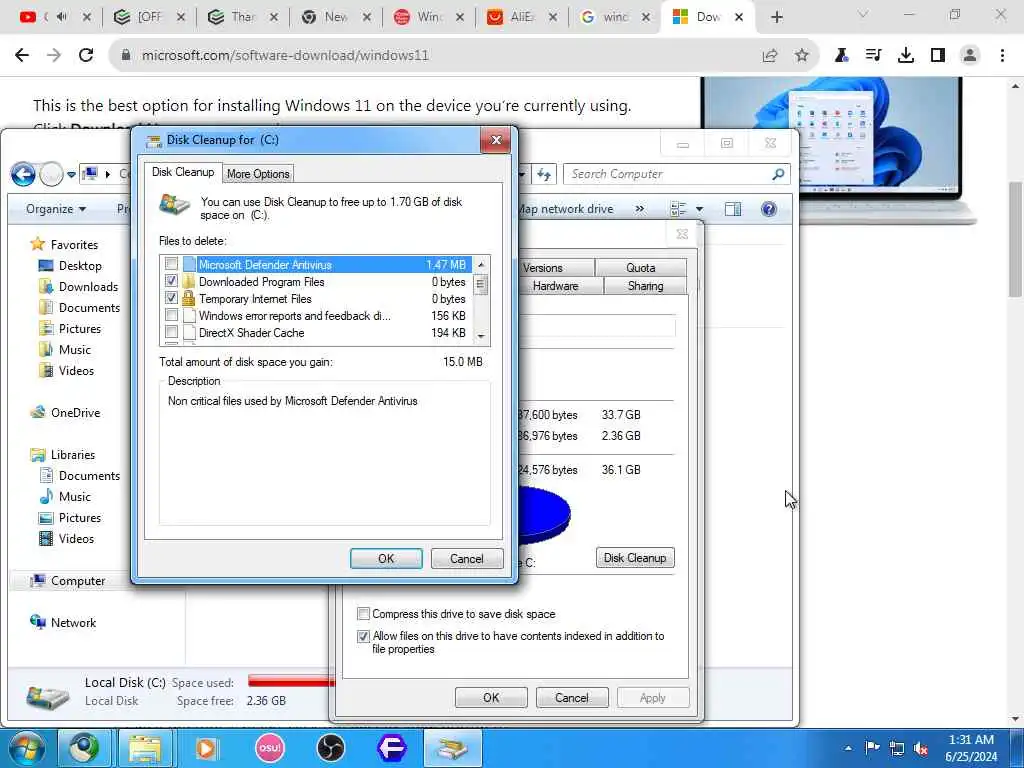The height and width of the screenshot is (768, 1024).
Task: Switch to the AliExpress browser tab
Action: coord(522,18)
